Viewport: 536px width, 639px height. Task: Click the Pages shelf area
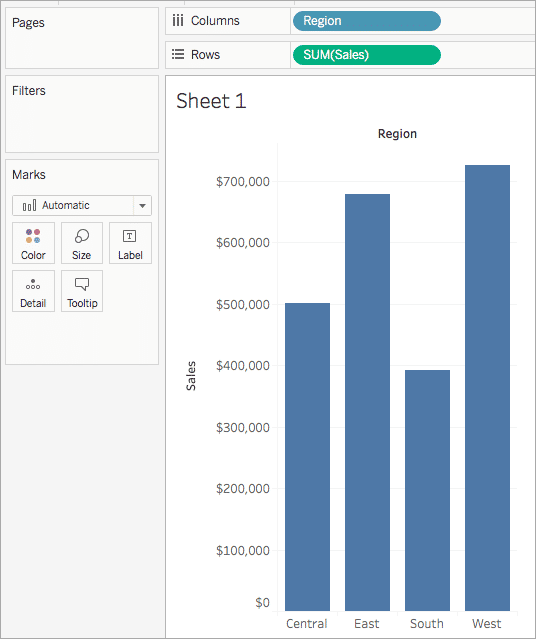coord(82,38)
